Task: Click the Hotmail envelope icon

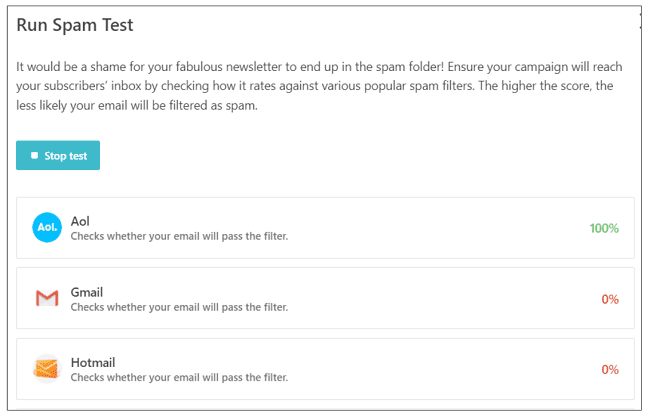Action: click(x=47, y=369)
